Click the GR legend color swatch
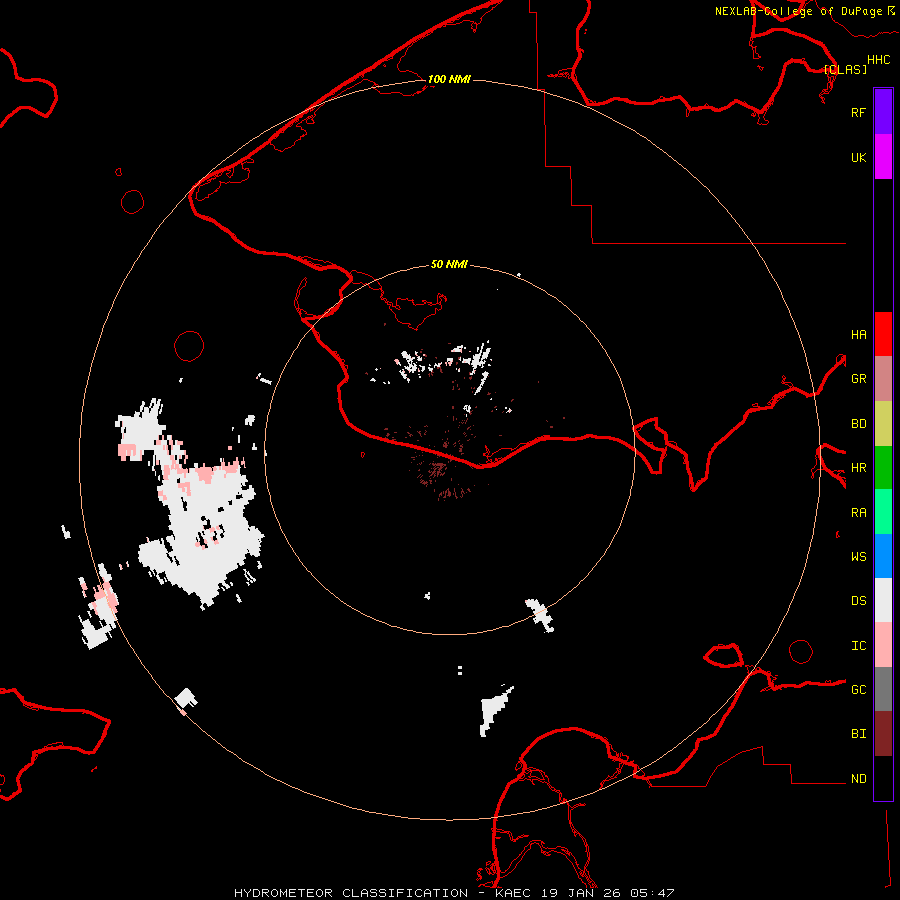The height and width of the screenshot is (900, 900). (x=883, y=379)
